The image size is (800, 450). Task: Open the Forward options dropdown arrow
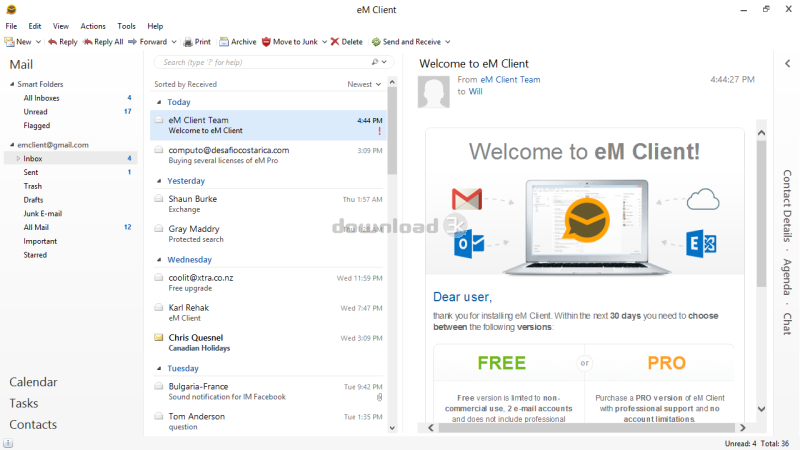point(174,42)
